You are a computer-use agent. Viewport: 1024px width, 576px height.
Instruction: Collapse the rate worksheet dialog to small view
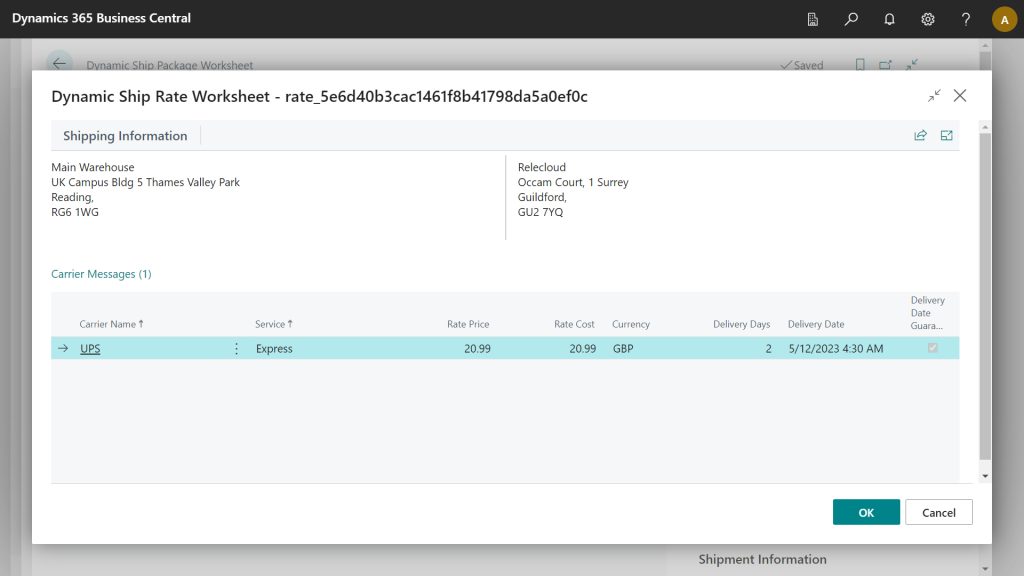tap(934, 96)
